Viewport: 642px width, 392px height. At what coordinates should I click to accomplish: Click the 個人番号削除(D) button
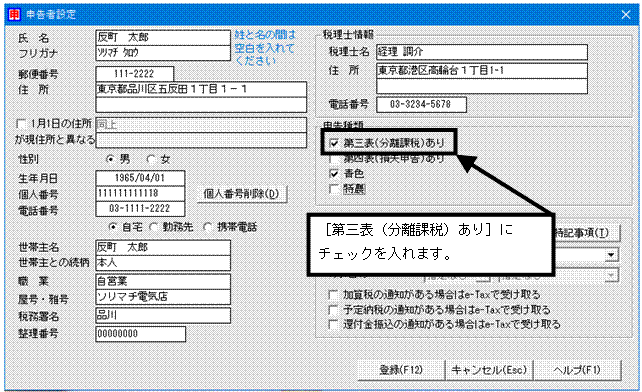[241, 194]
